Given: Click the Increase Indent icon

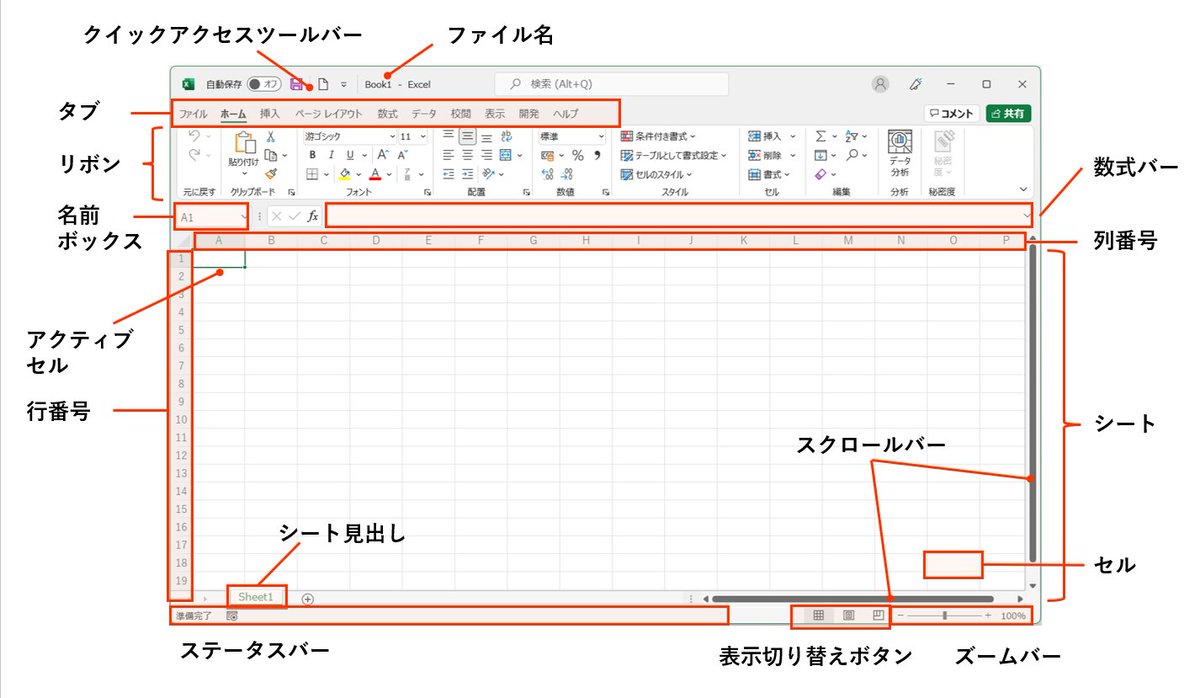Looking at the screenshot, I should point(467,174).
